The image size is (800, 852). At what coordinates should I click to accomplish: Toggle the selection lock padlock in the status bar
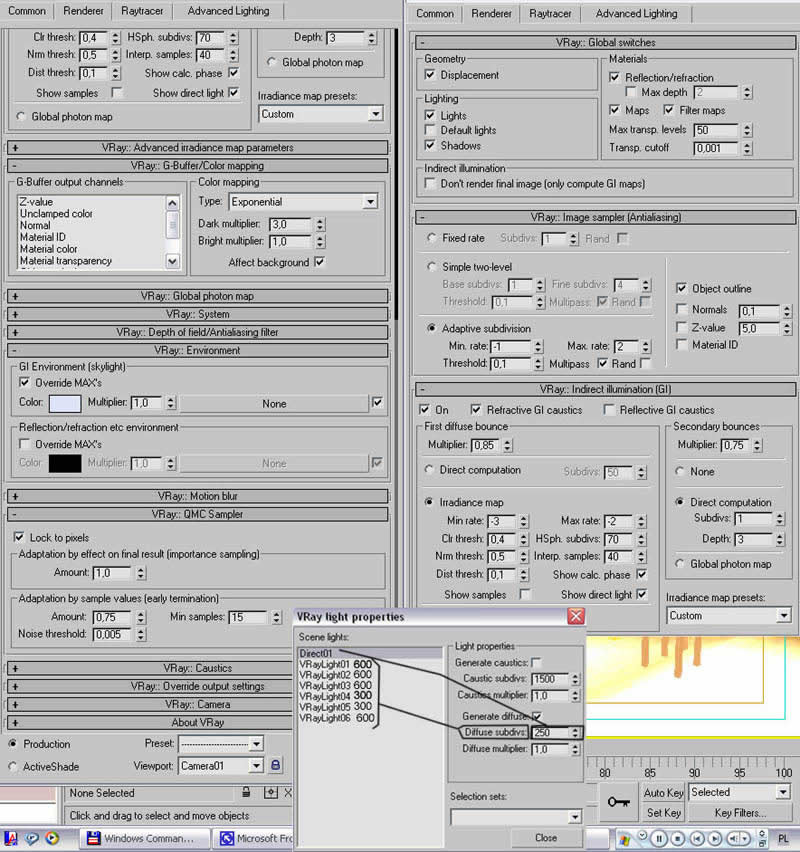[x=246, y=793]
